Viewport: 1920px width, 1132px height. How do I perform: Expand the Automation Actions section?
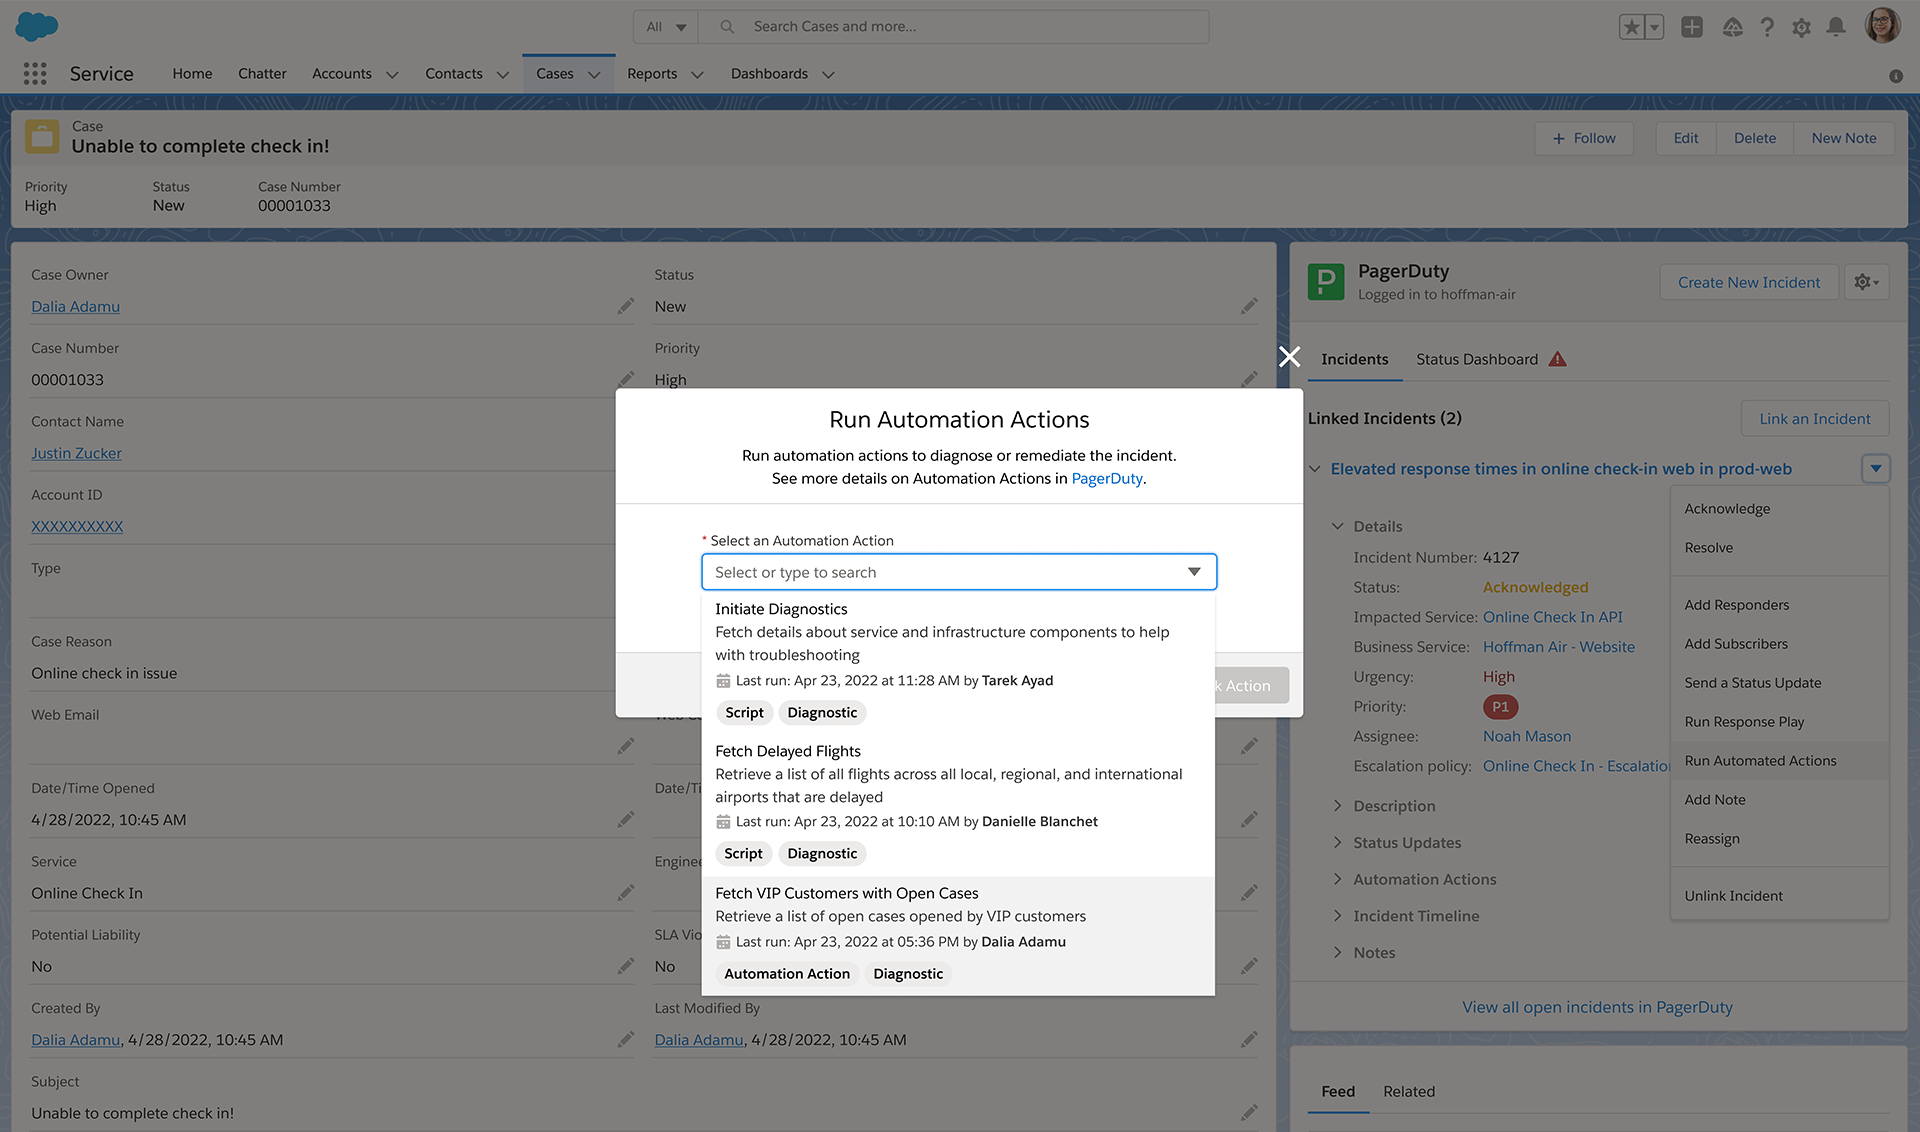click(x=1337, y=878)
